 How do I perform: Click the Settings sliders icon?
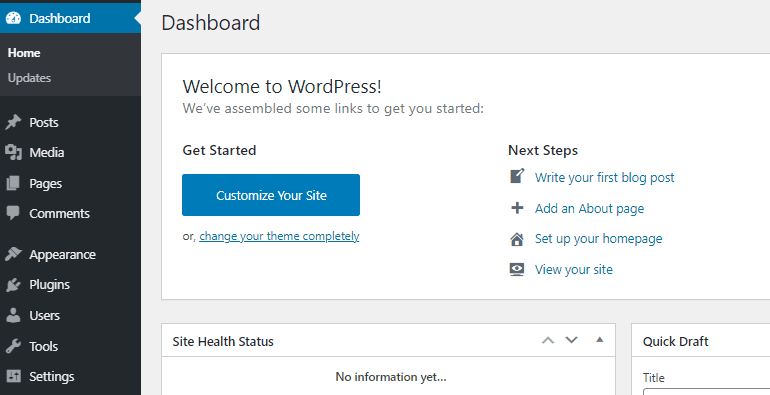tap(13, 376)
